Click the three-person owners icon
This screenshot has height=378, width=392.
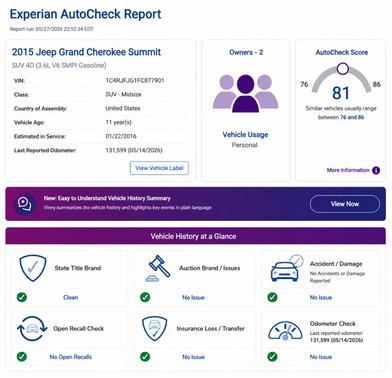click(x=246, y=93)
